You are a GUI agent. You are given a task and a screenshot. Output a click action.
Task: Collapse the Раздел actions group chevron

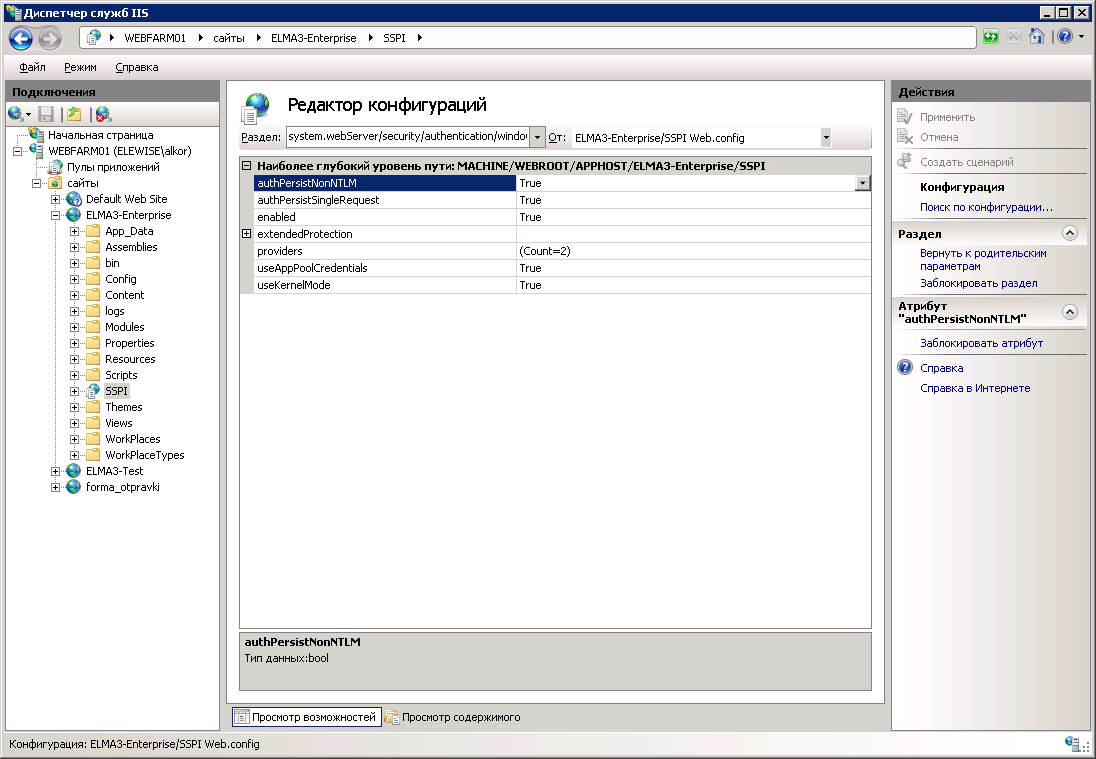(1069, 233)
